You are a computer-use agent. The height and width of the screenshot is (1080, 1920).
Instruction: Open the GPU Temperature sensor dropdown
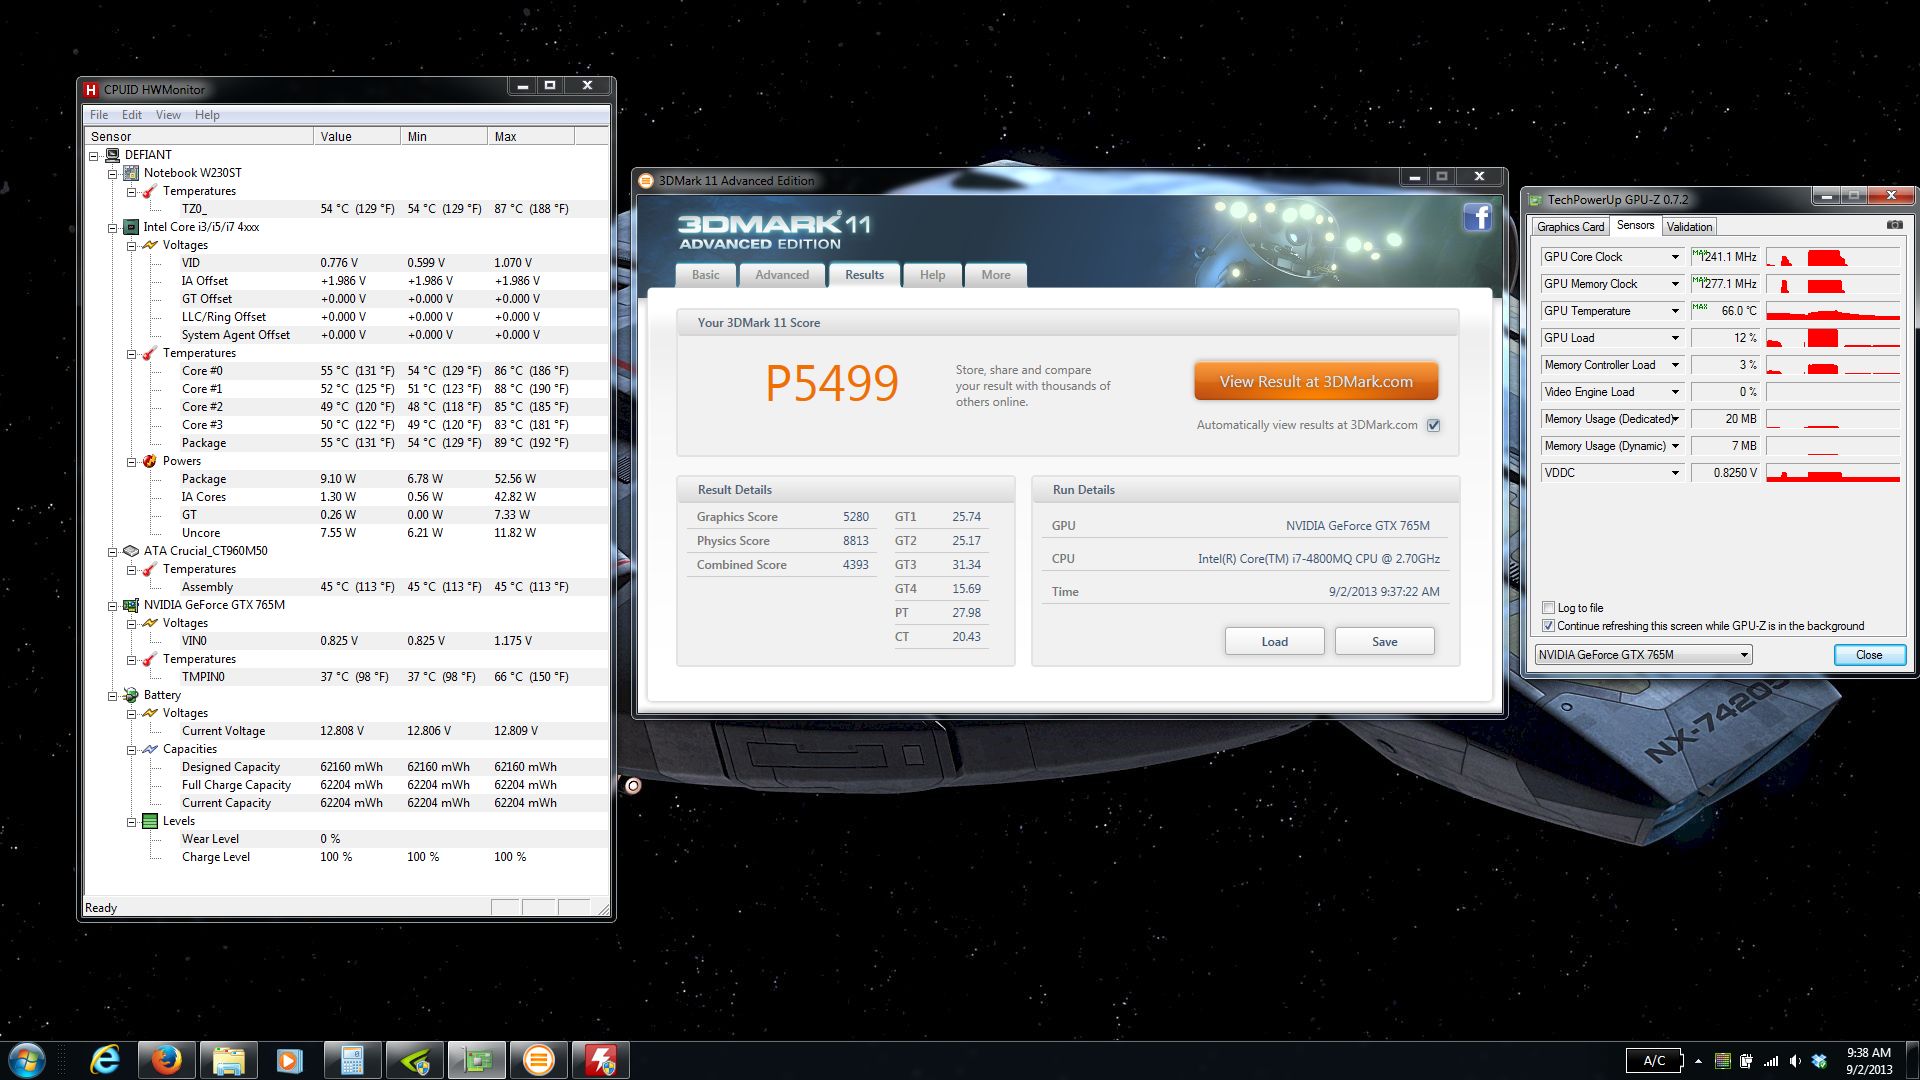click(1675, 311)
